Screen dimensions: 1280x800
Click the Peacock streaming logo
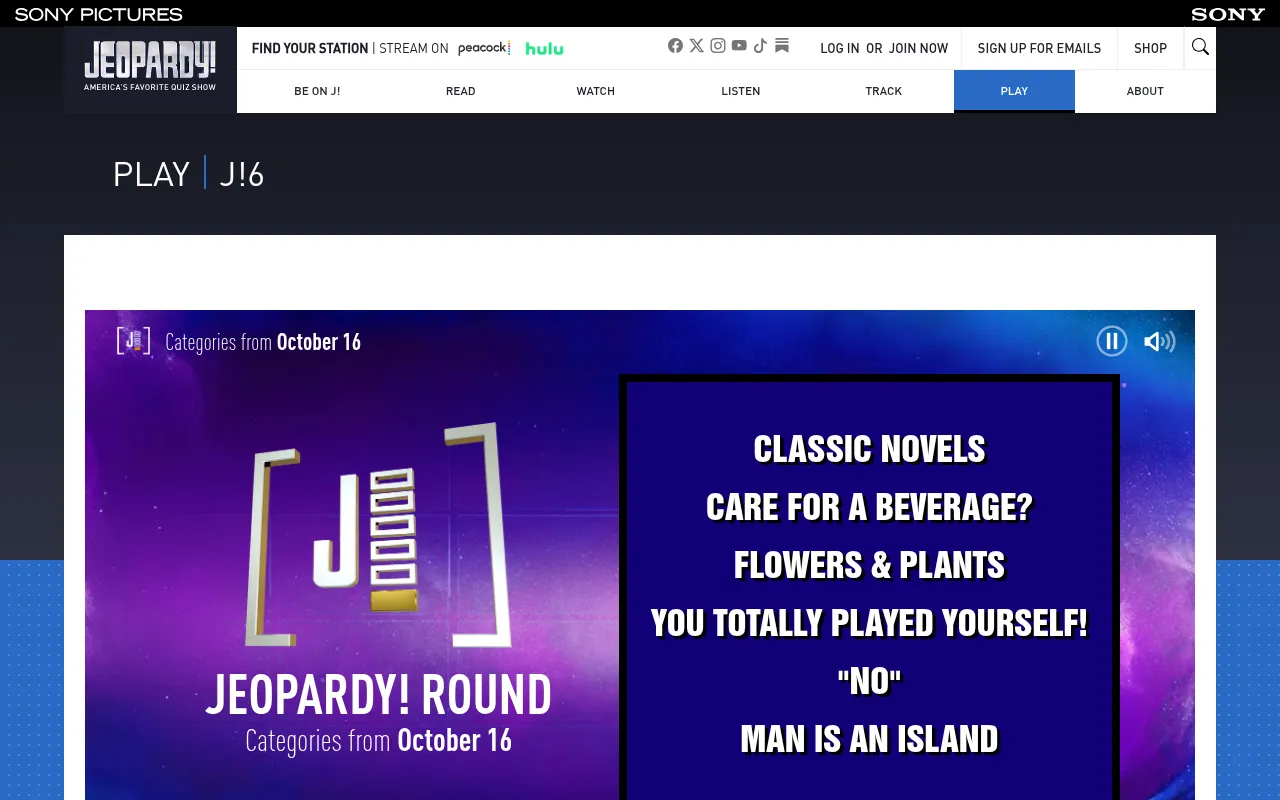484,48
